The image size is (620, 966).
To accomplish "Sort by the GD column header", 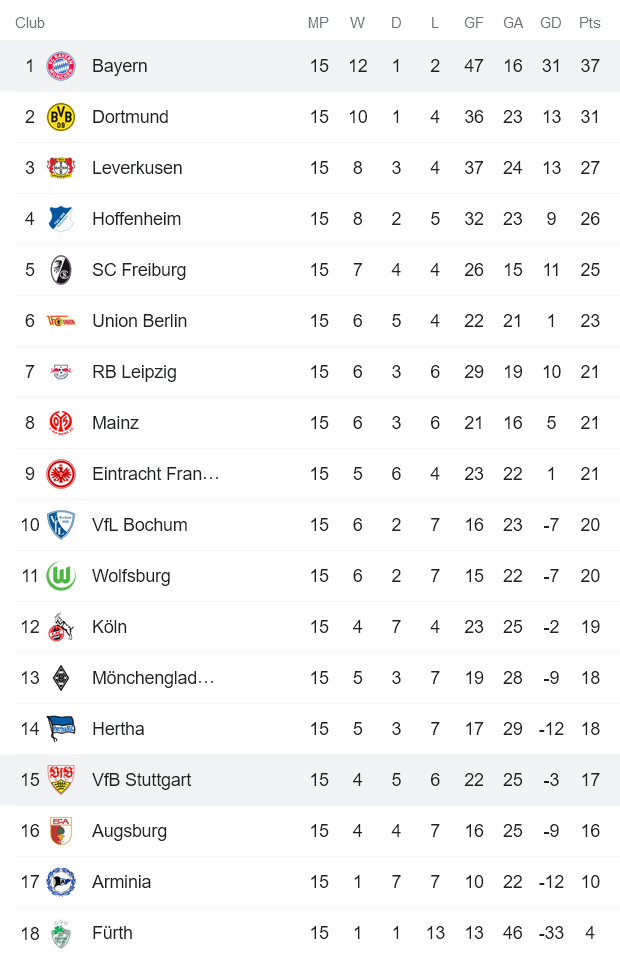I will click(x=551, y=22).
